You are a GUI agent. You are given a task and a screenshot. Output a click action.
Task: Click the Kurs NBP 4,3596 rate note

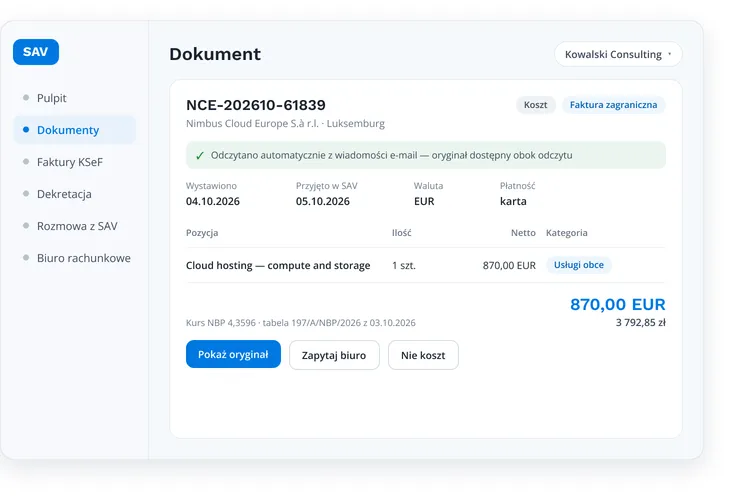301,323
